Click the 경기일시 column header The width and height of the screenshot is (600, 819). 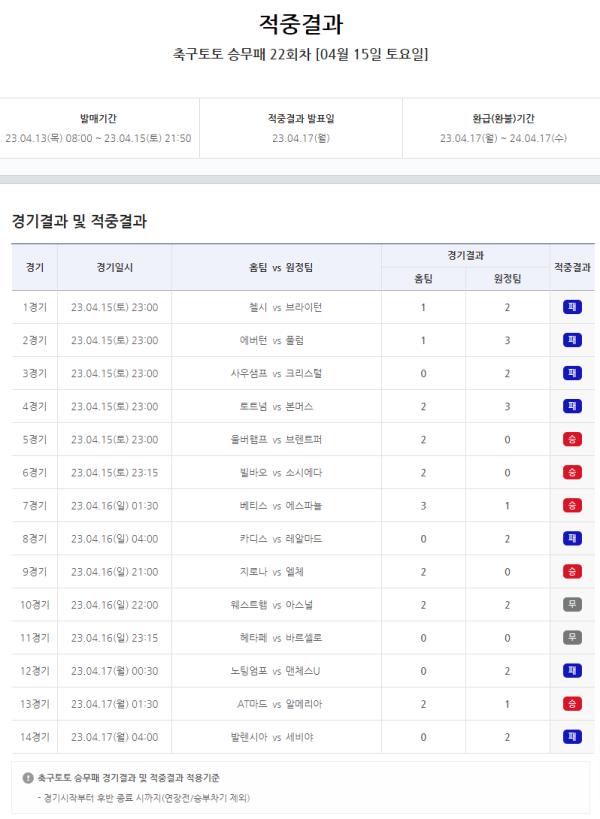pyautogui.click(x=114, y=267)
